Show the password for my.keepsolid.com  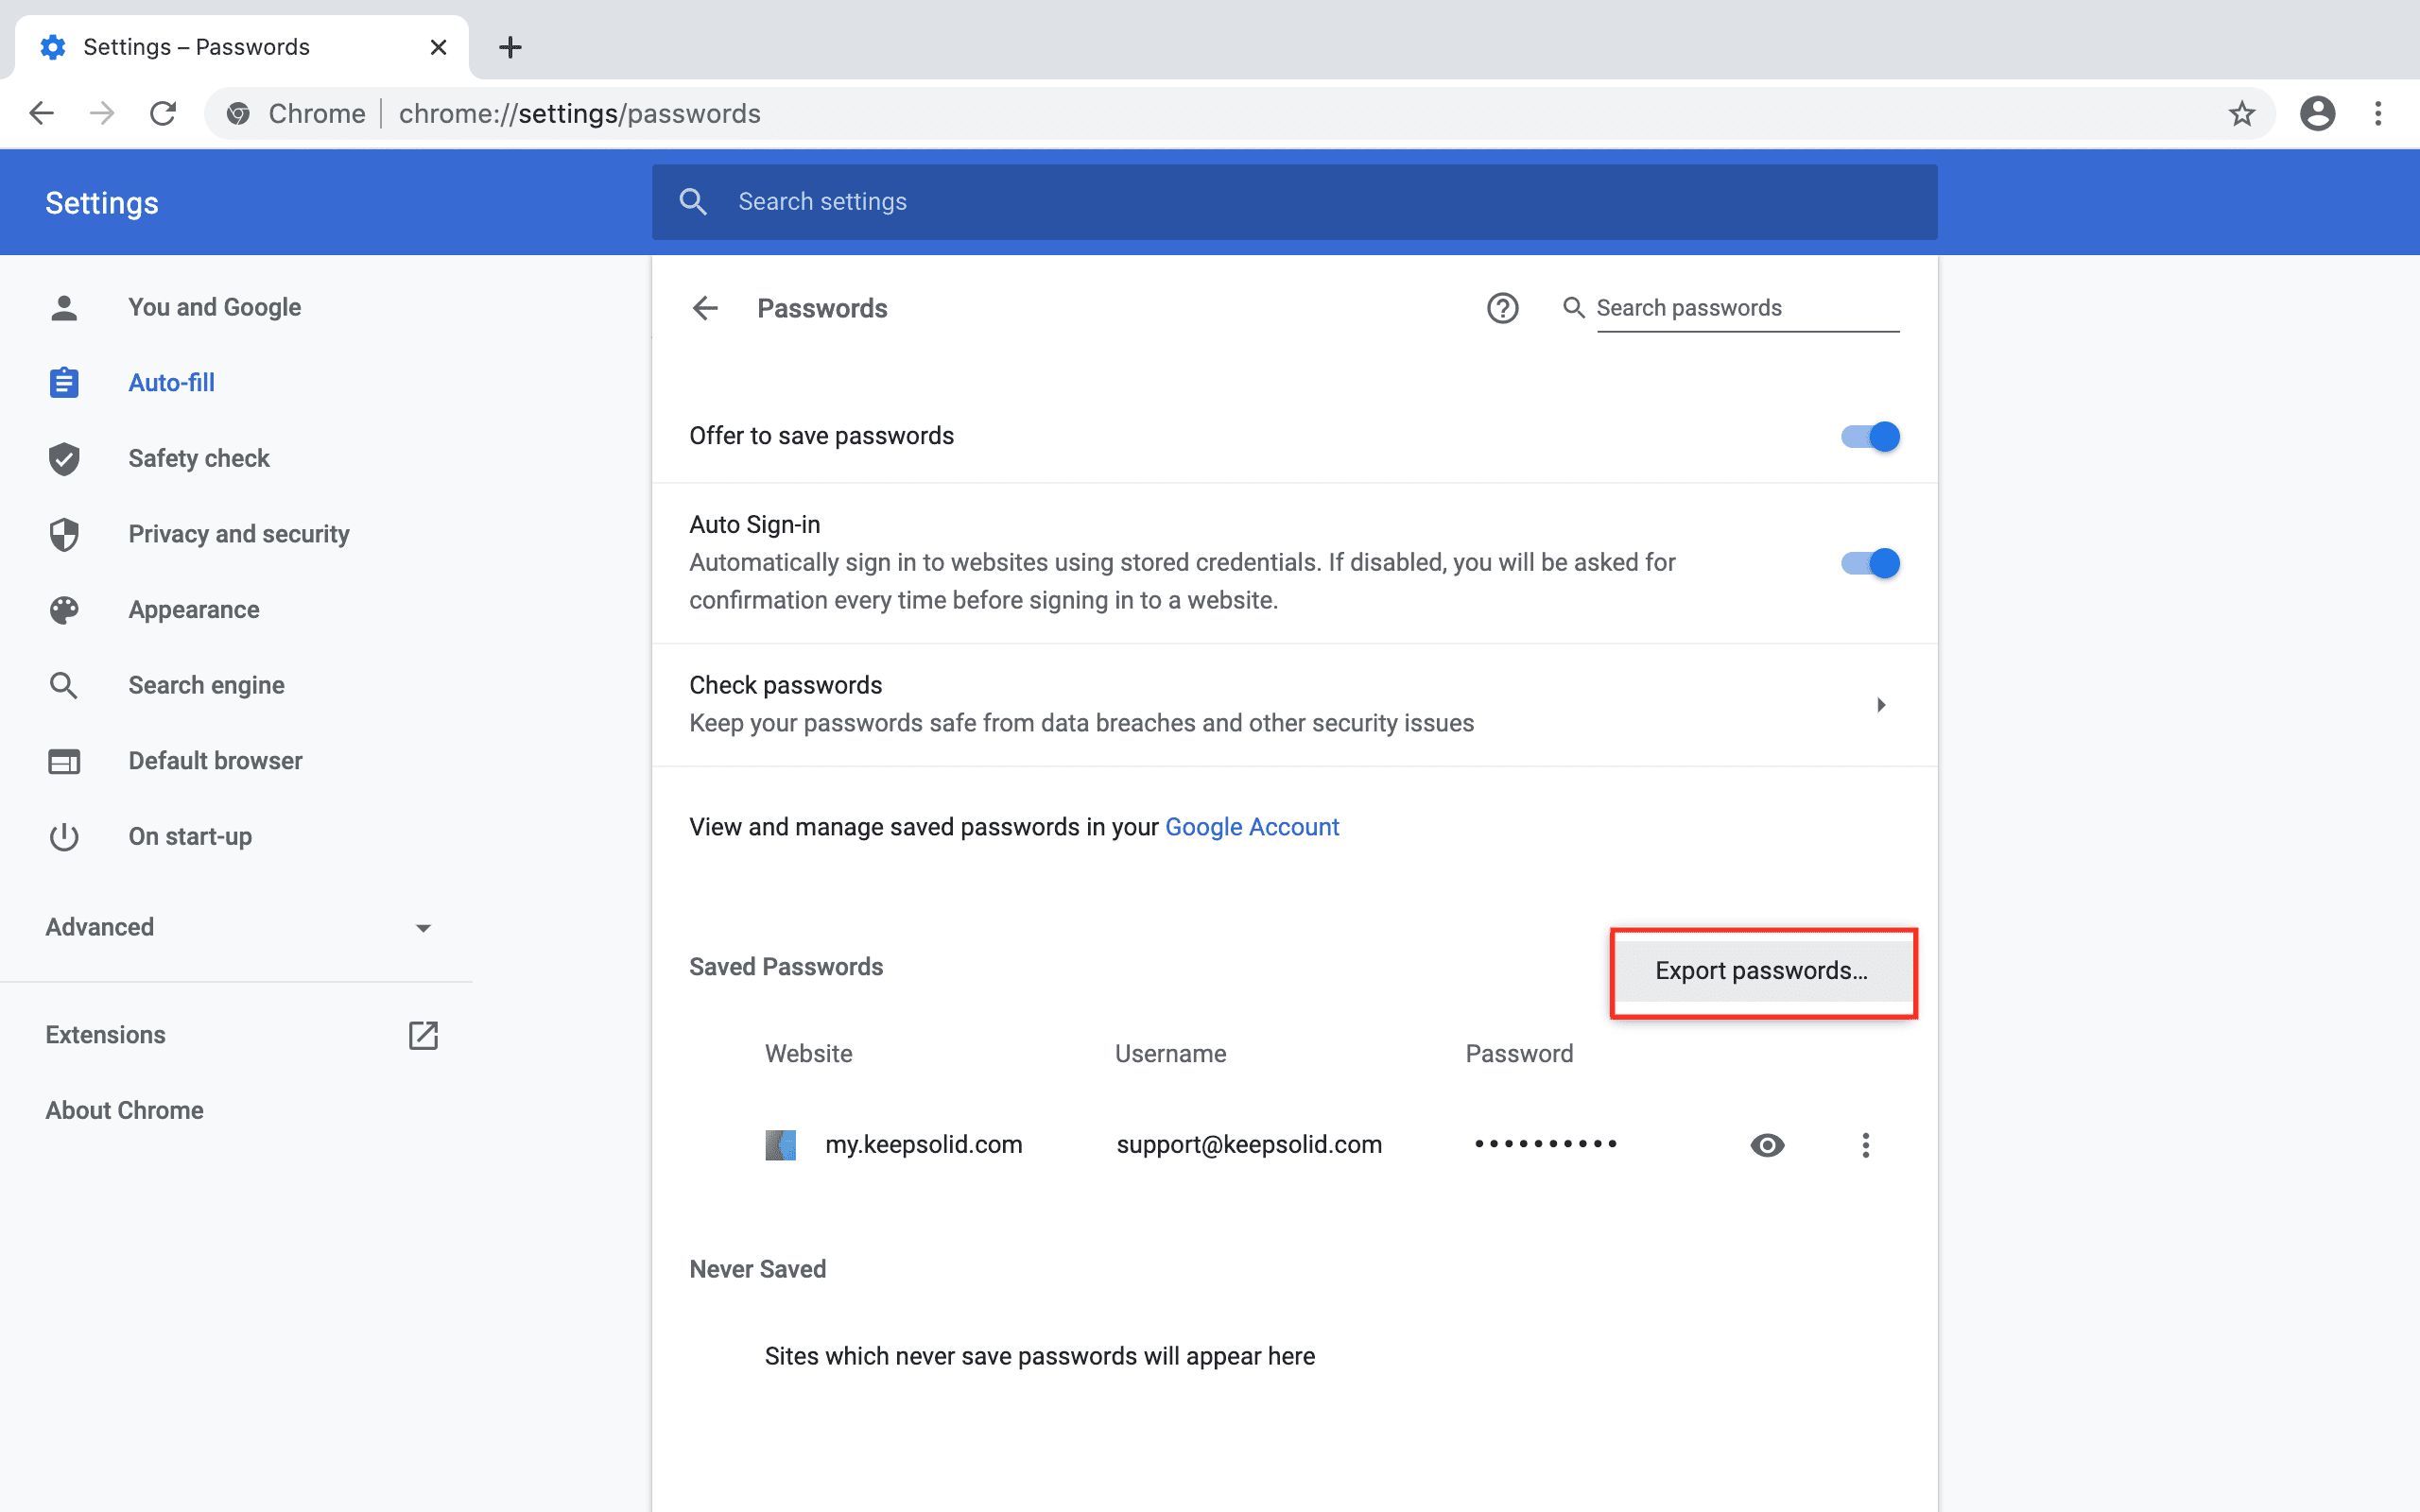click(1767, 1145)
